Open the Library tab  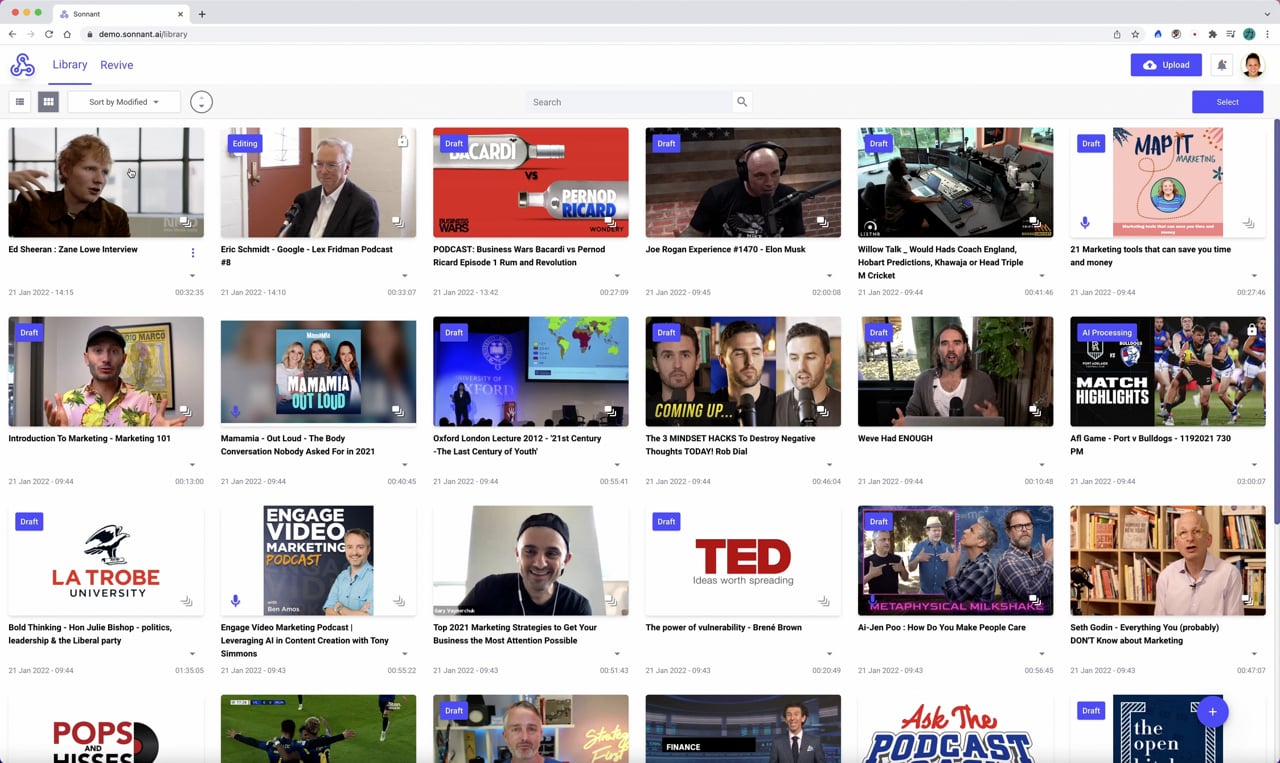70,65
